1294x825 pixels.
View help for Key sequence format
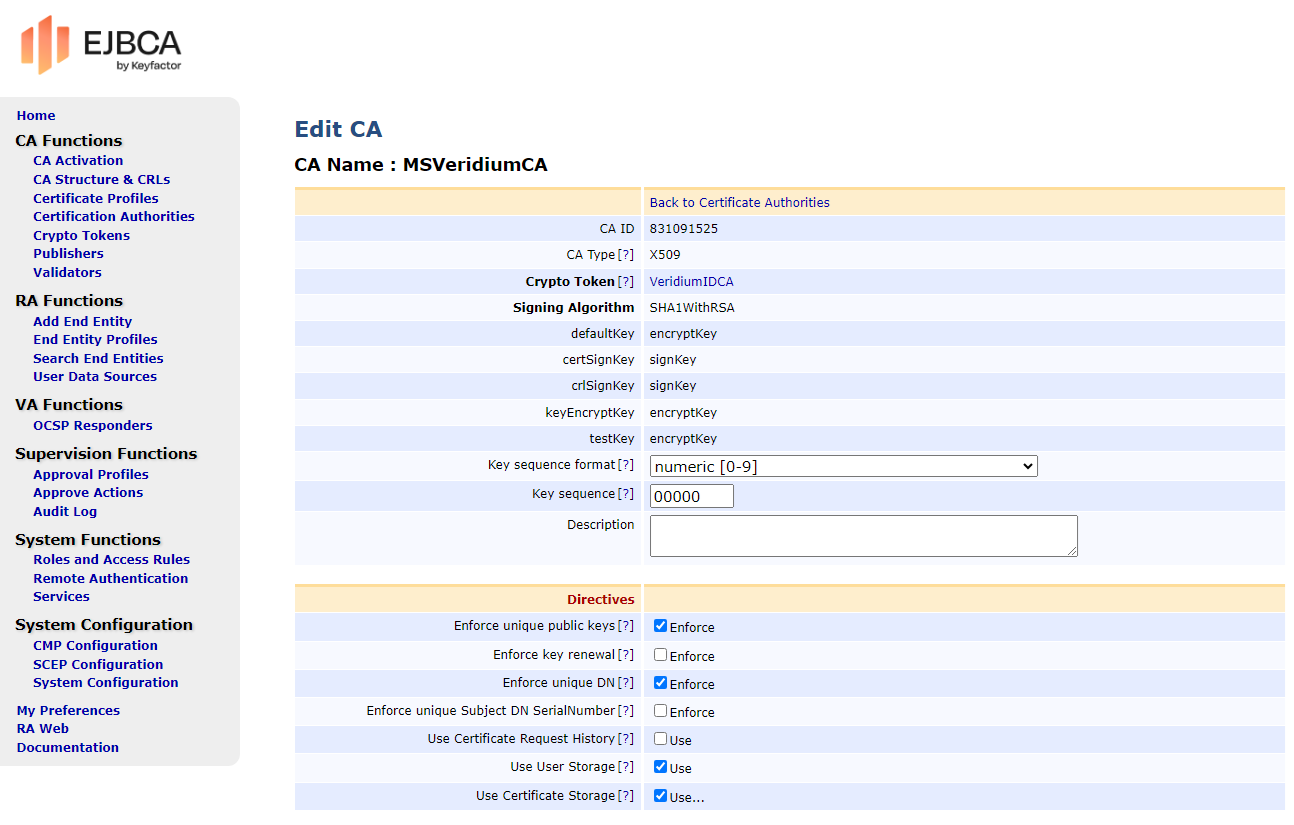pyautogui.click(x=628, y=464)
